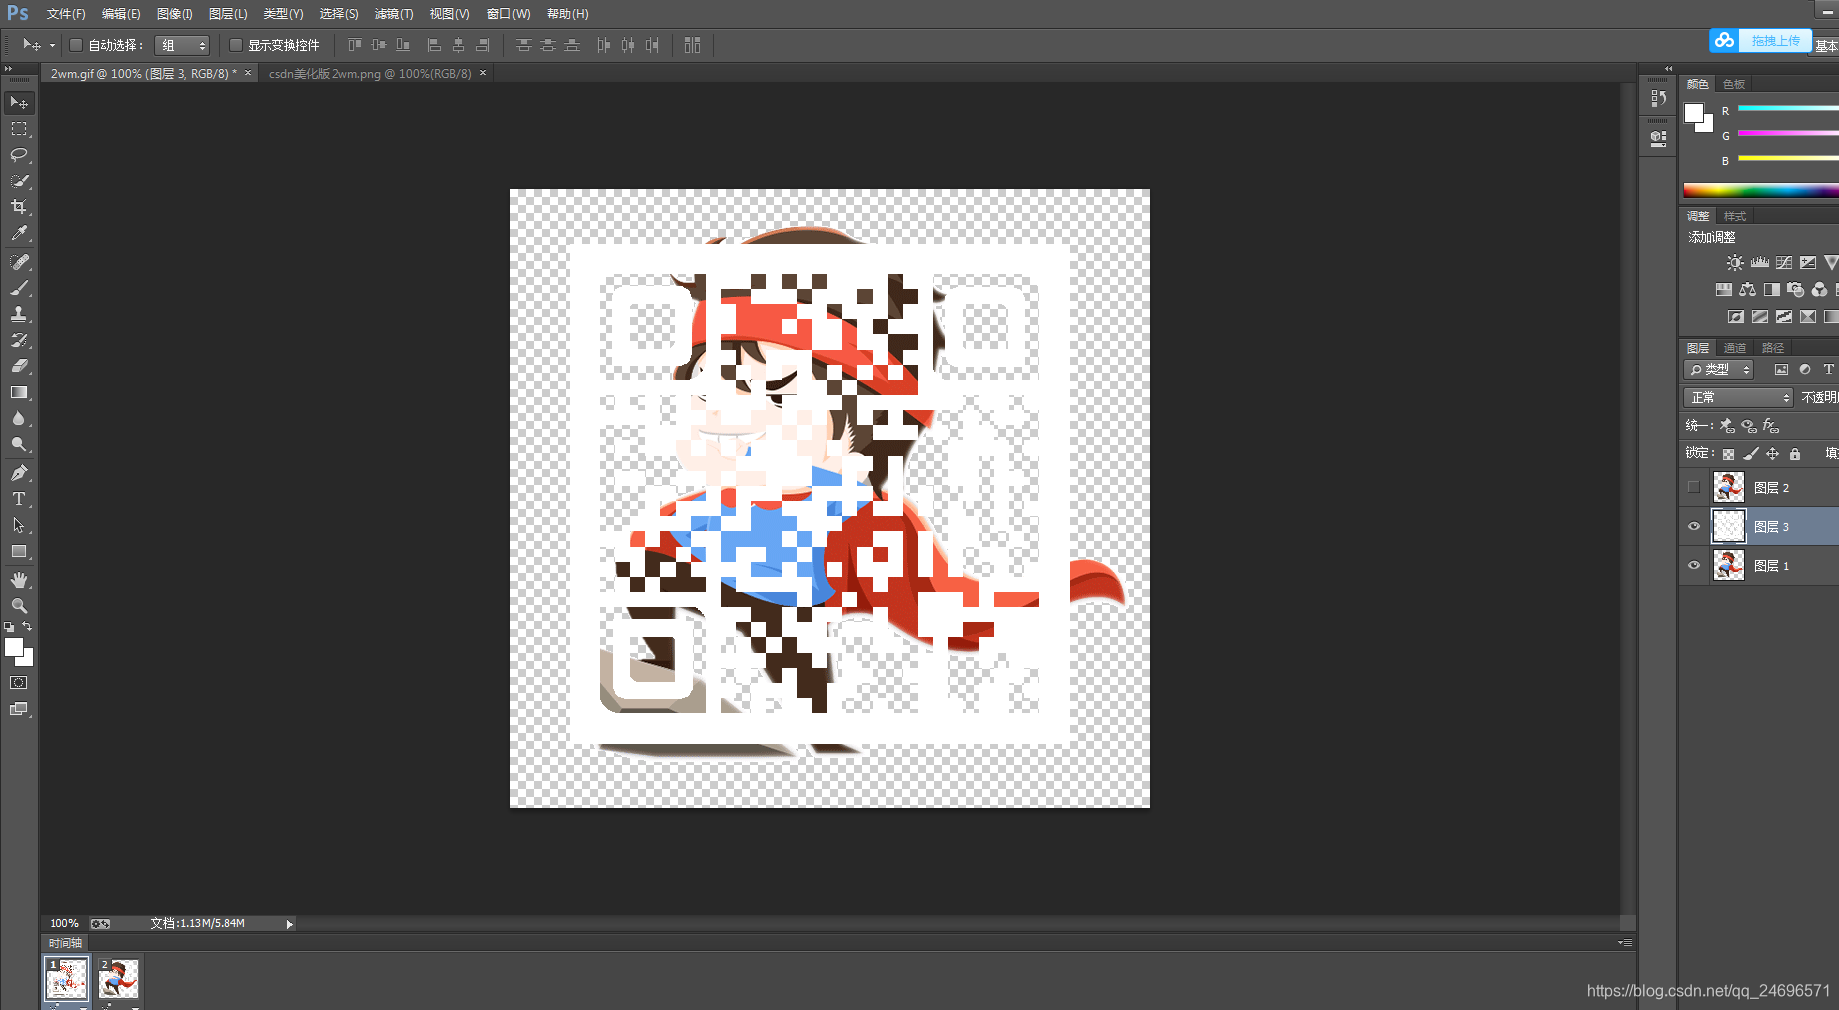The image size is (1839, 1010).
Task: Select the History Brush tool
Action: click(x=19, y=340)
